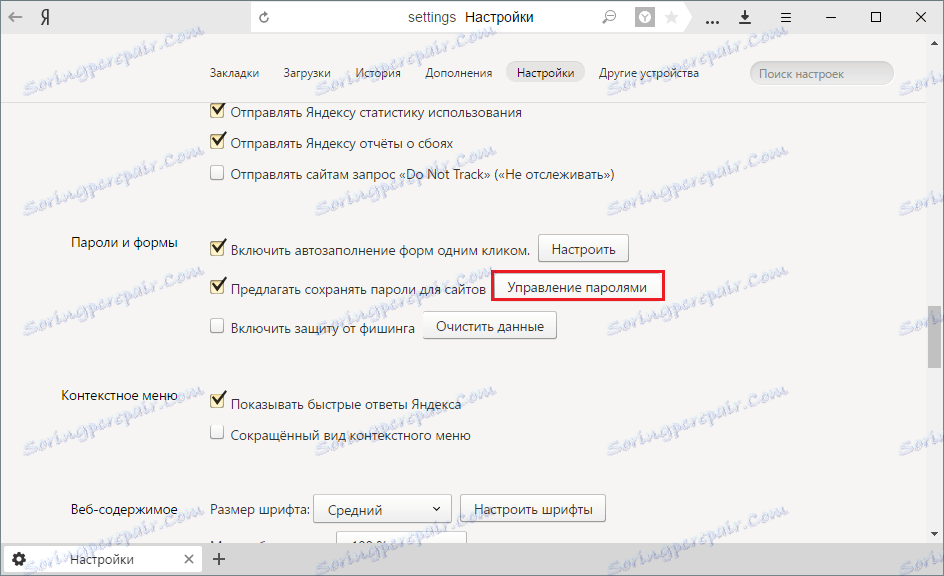Click the Размер шрифта: label
The height and width of the screenshot is (576, 944).
click(x=260, y=509)
